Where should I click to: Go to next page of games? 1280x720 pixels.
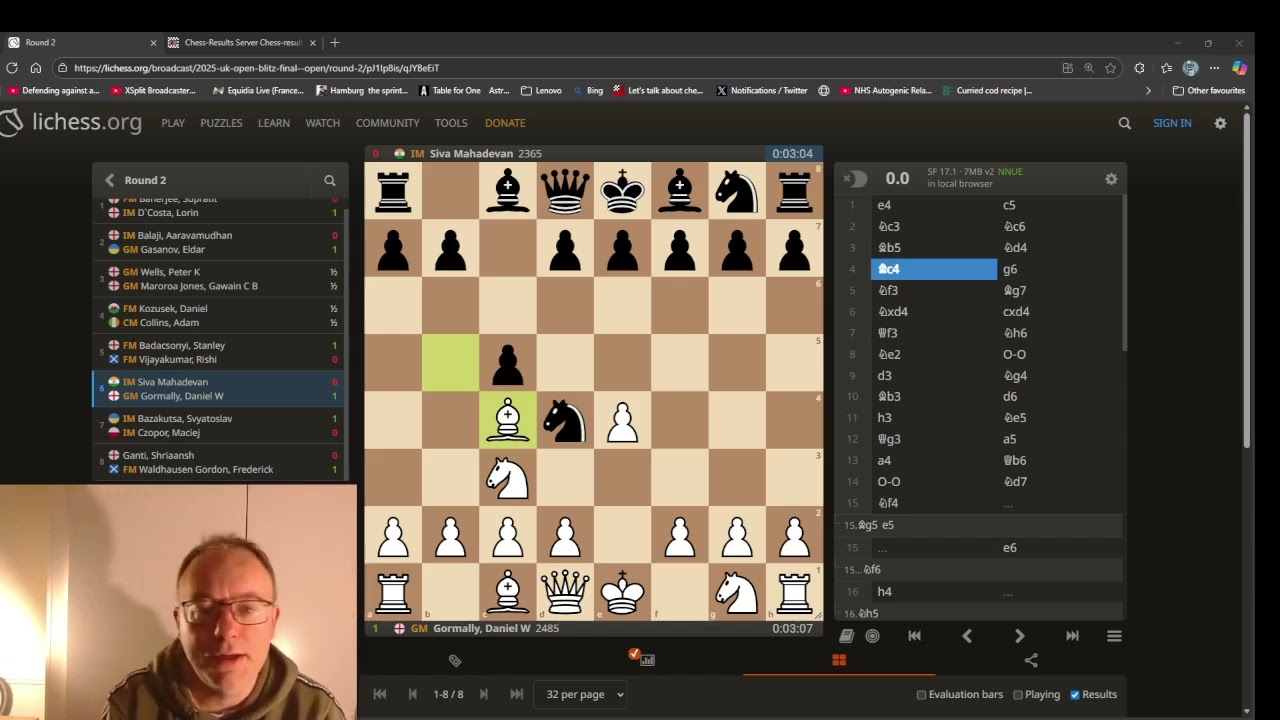(484, 694)
